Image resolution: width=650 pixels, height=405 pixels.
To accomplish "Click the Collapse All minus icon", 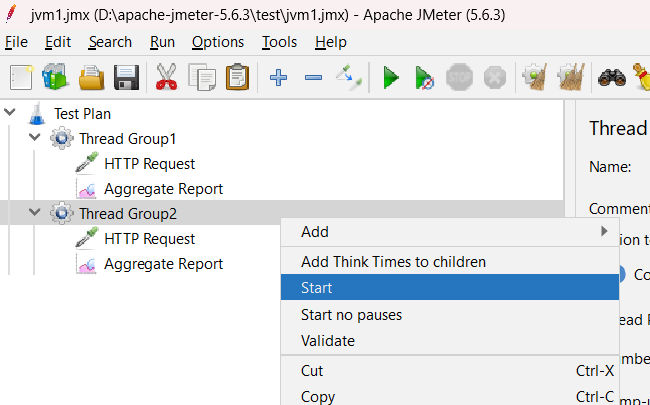I will click(313, 78).
